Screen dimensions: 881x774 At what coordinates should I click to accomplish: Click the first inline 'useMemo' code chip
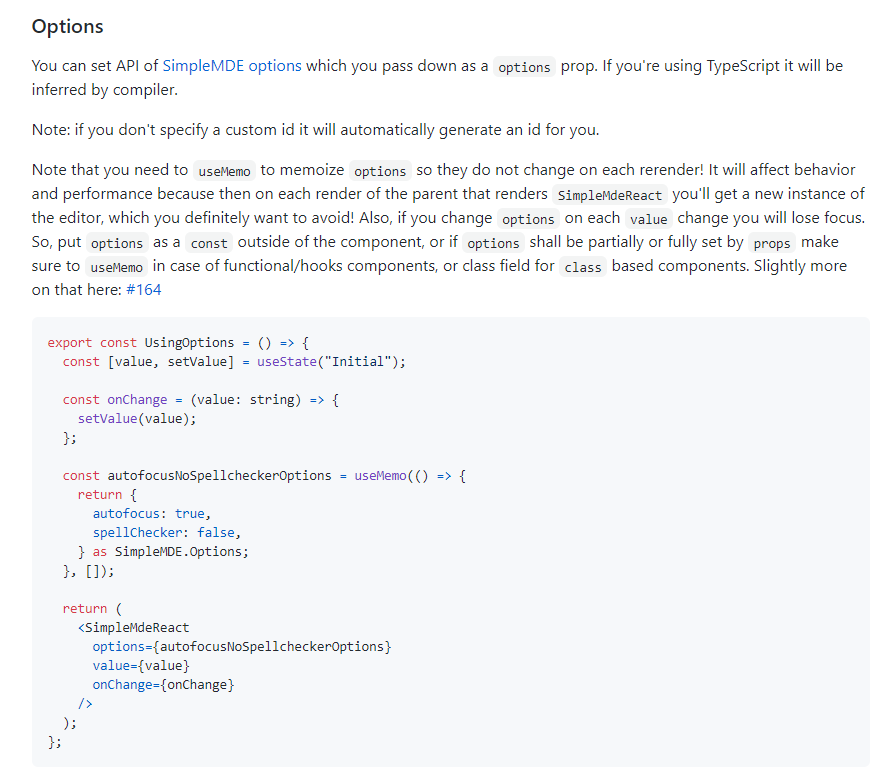point(225,171)
